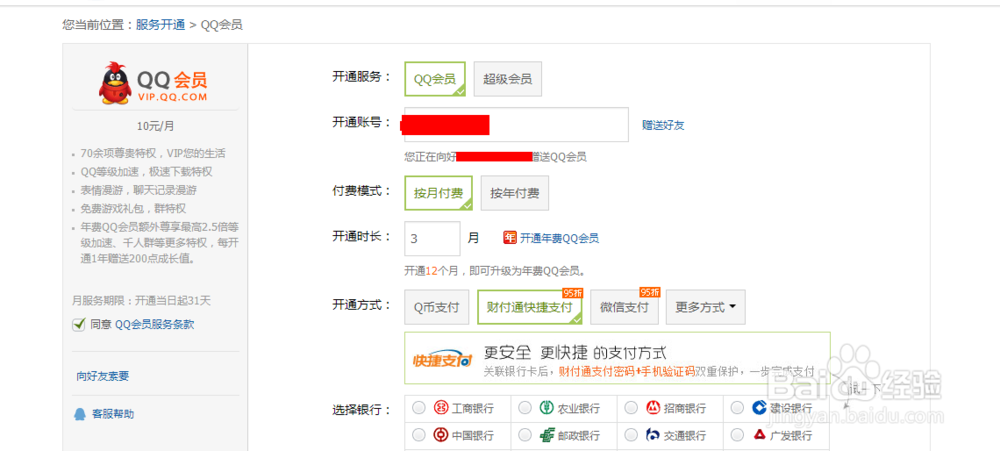Toggle the 同意 QQ会员服务条款 checkbox

(x=78, y=325)
